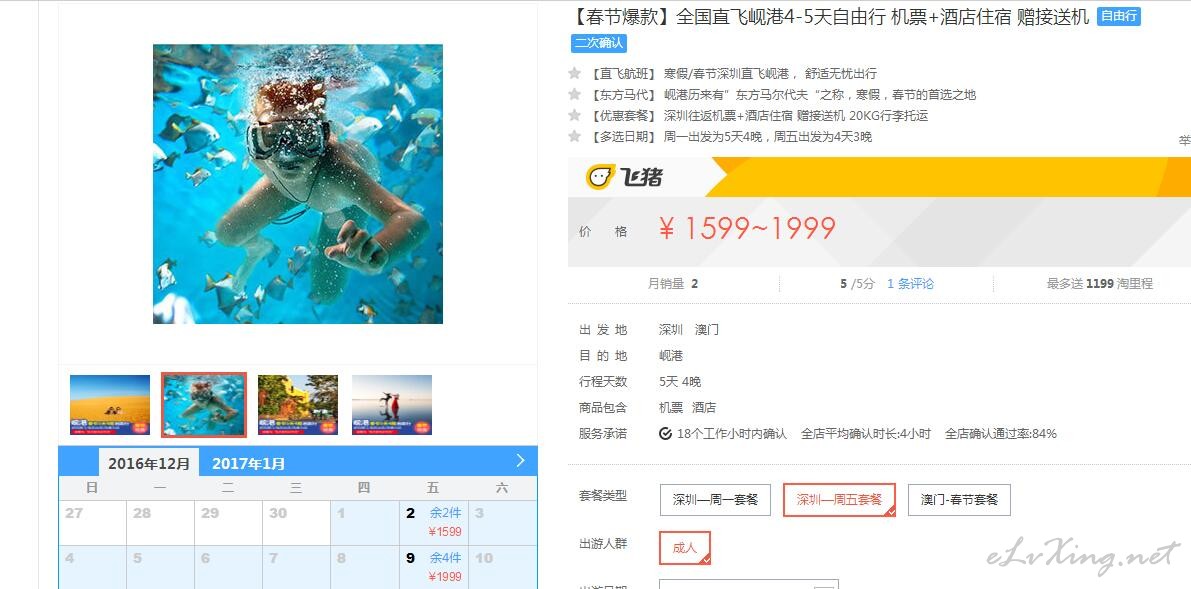This screenshot has width=1191, height=589.
Task: Click the Fliggy pig logo icon
Action: (600, 176)
